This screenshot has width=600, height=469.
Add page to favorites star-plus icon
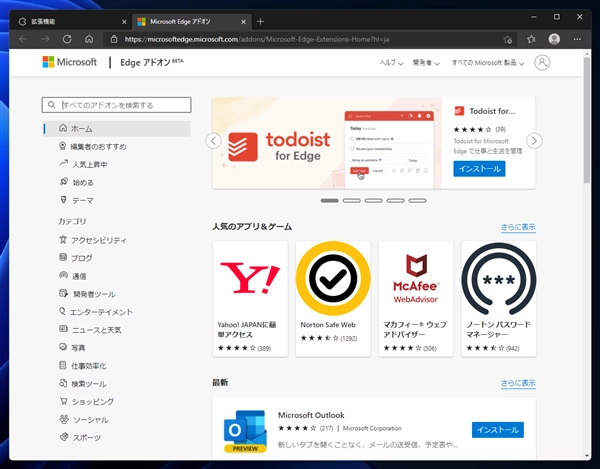point(508,39)
